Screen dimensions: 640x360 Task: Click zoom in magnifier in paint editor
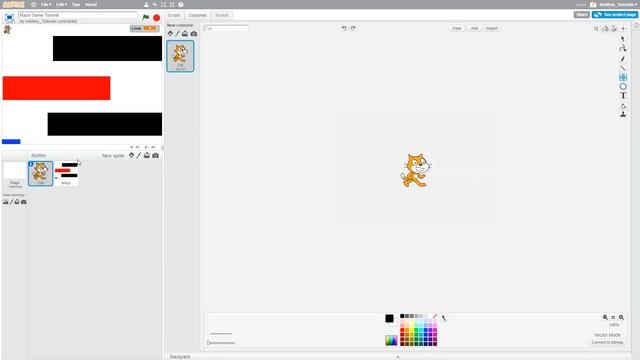pos(621,317)
